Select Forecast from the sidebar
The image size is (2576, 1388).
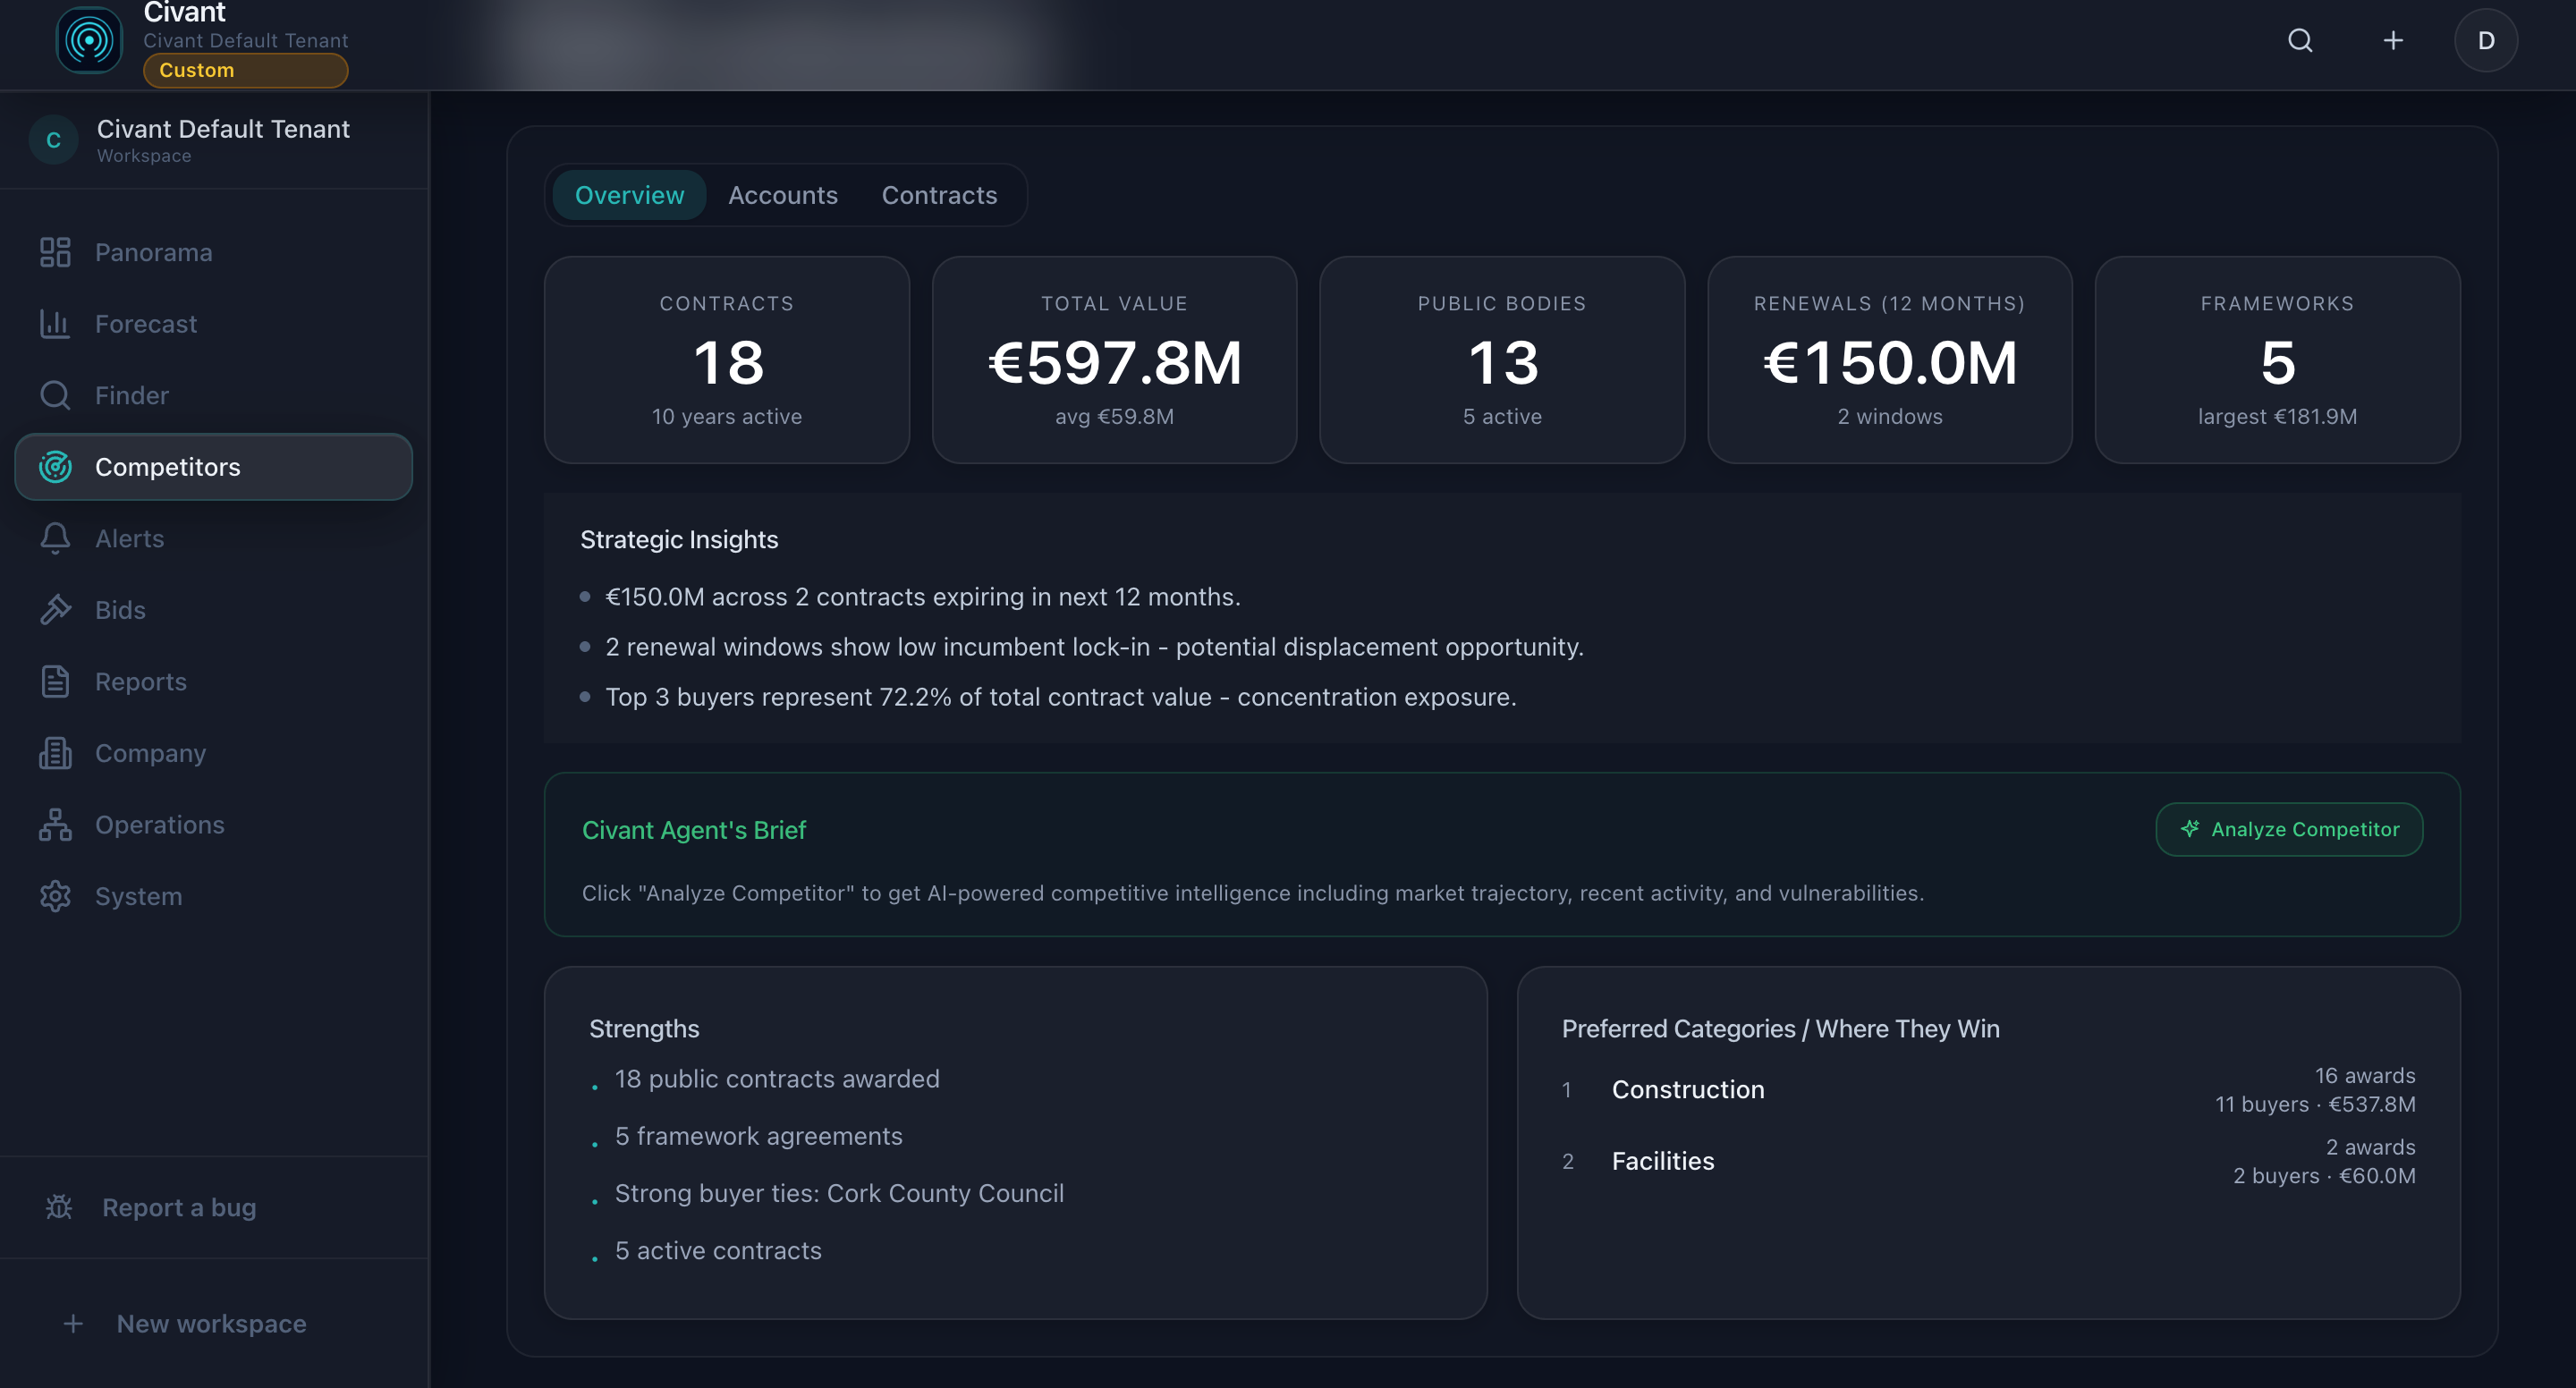[x=146, y=323]
